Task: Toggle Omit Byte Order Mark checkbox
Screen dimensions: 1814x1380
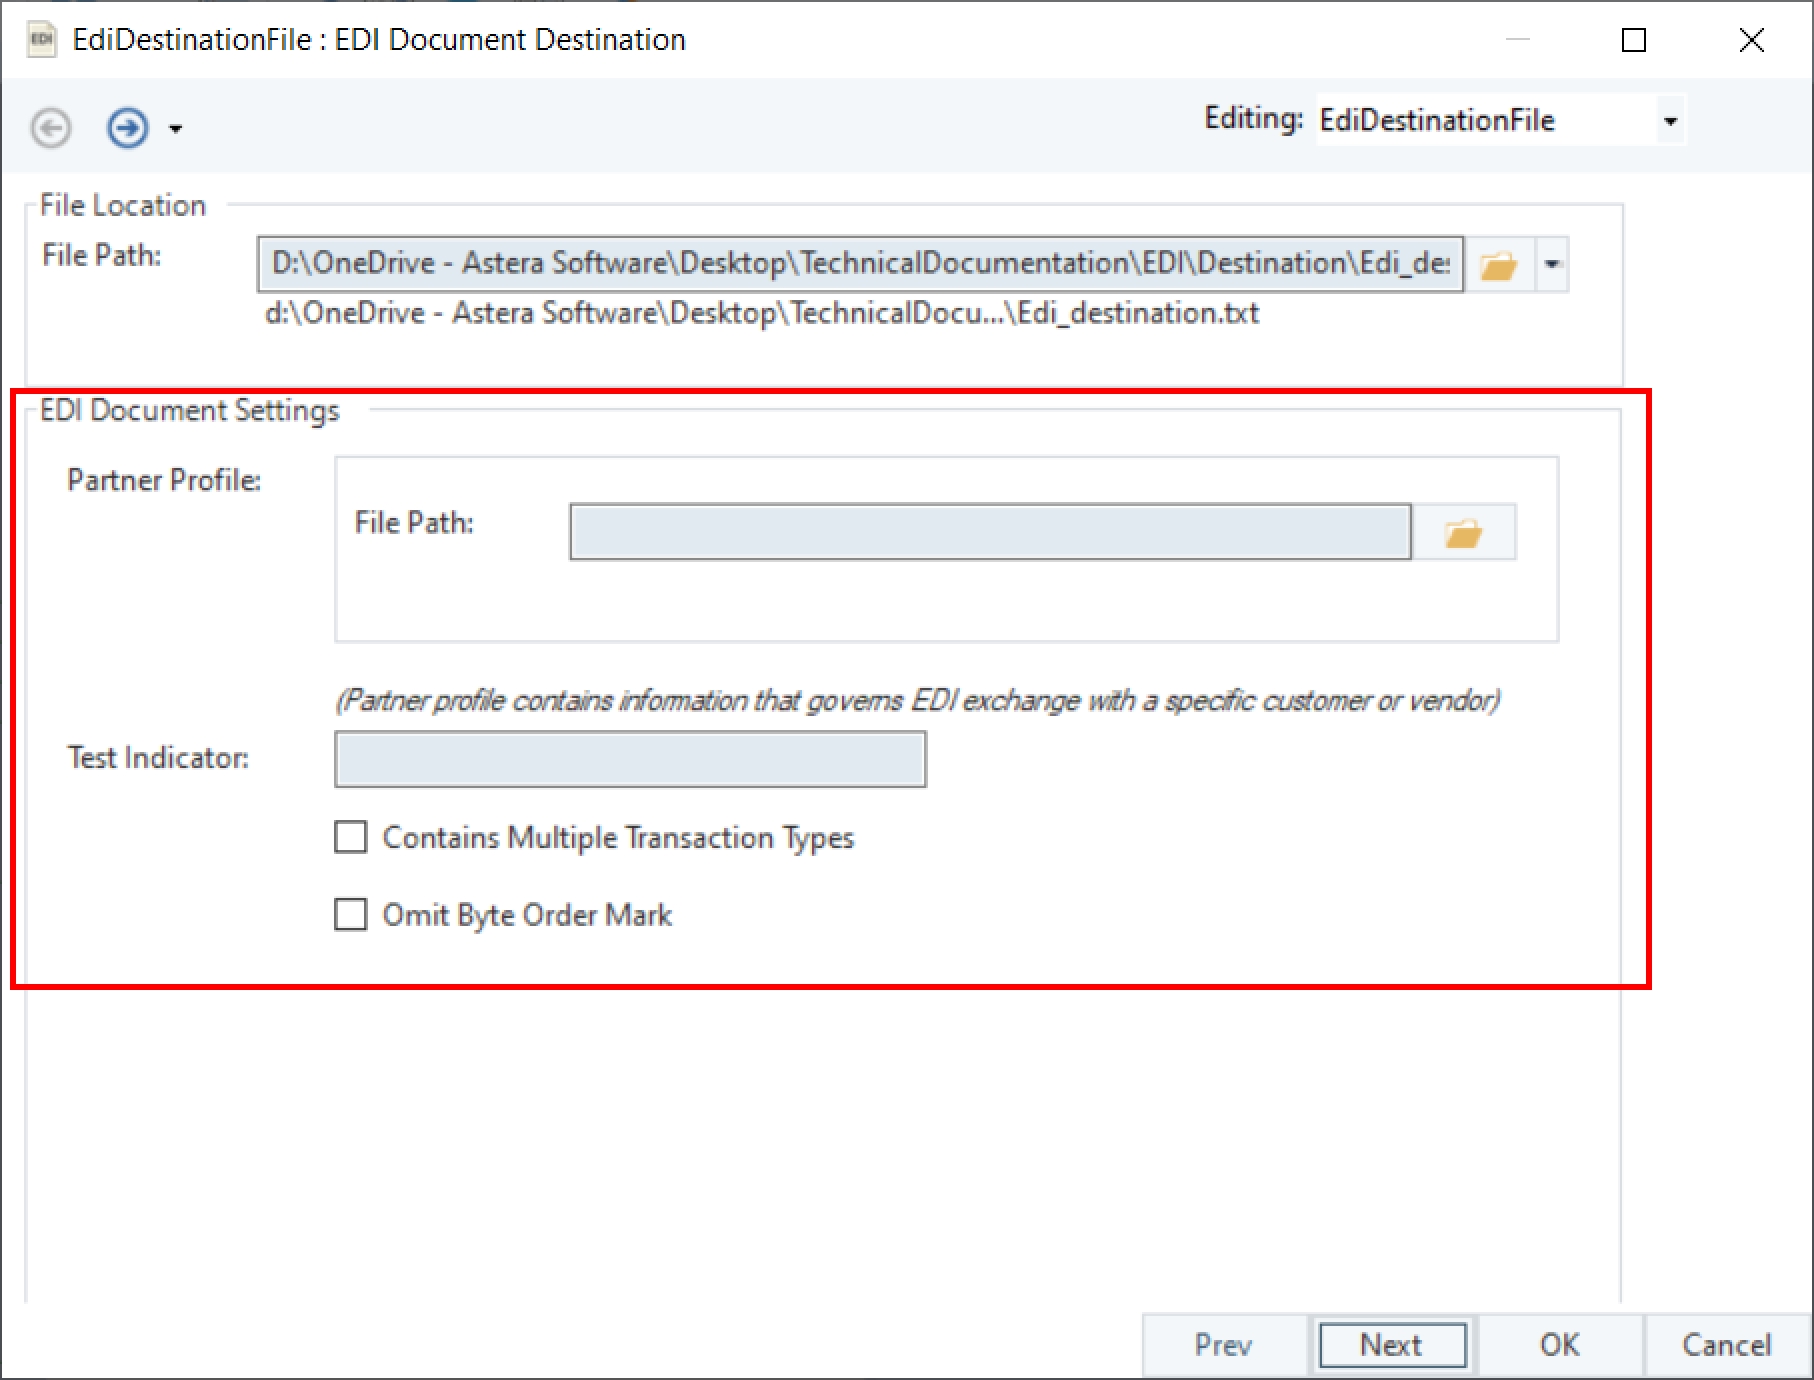Action: [x=350, y=915]
